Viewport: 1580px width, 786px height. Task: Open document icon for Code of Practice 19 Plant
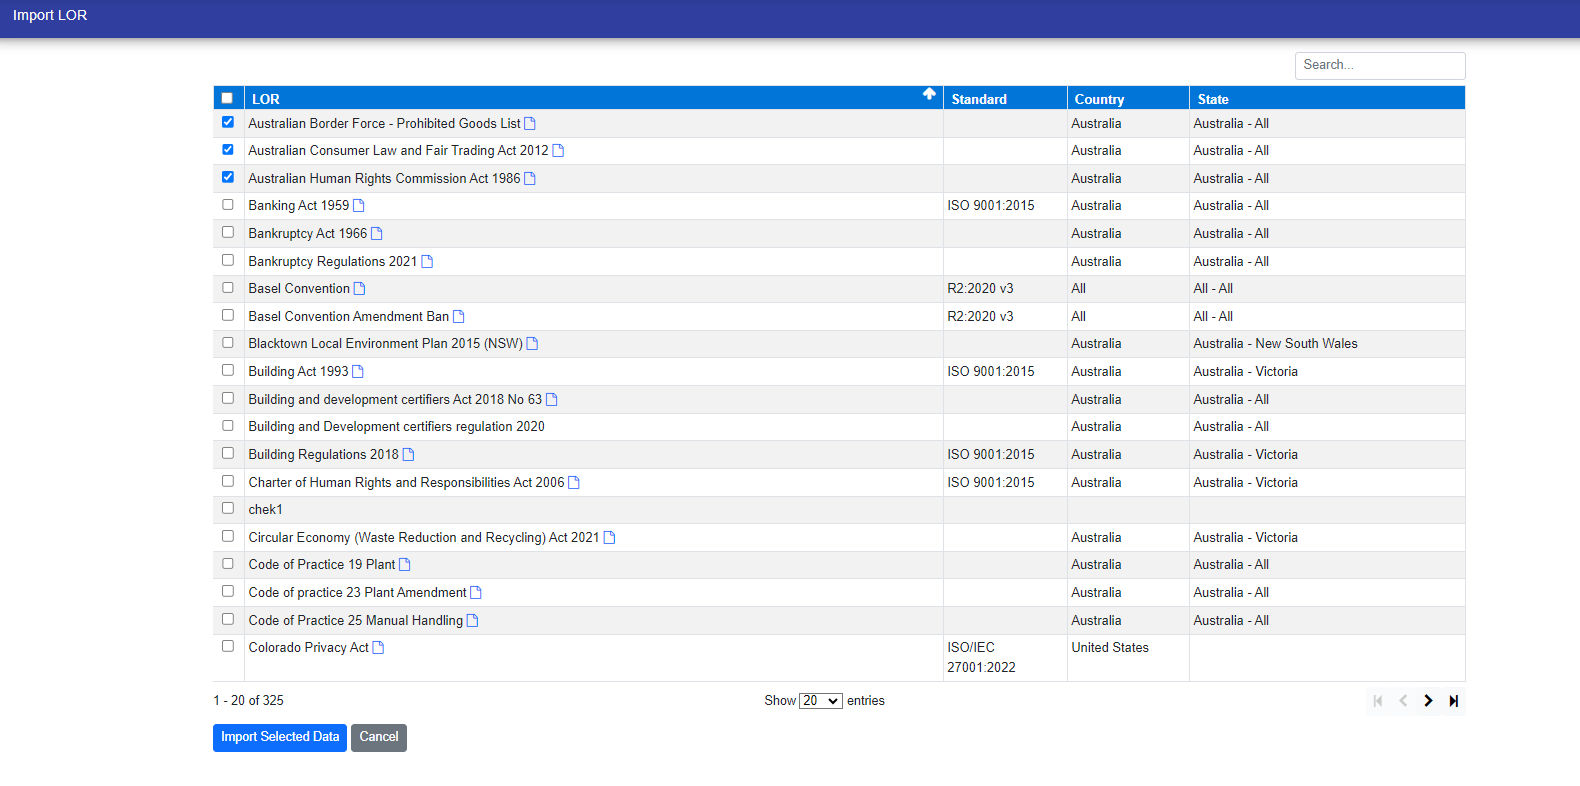[405, 565]
